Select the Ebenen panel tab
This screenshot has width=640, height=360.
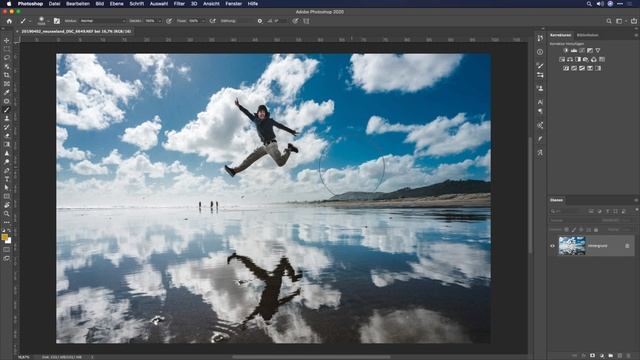pyautogui.click(x=556, y=200)
